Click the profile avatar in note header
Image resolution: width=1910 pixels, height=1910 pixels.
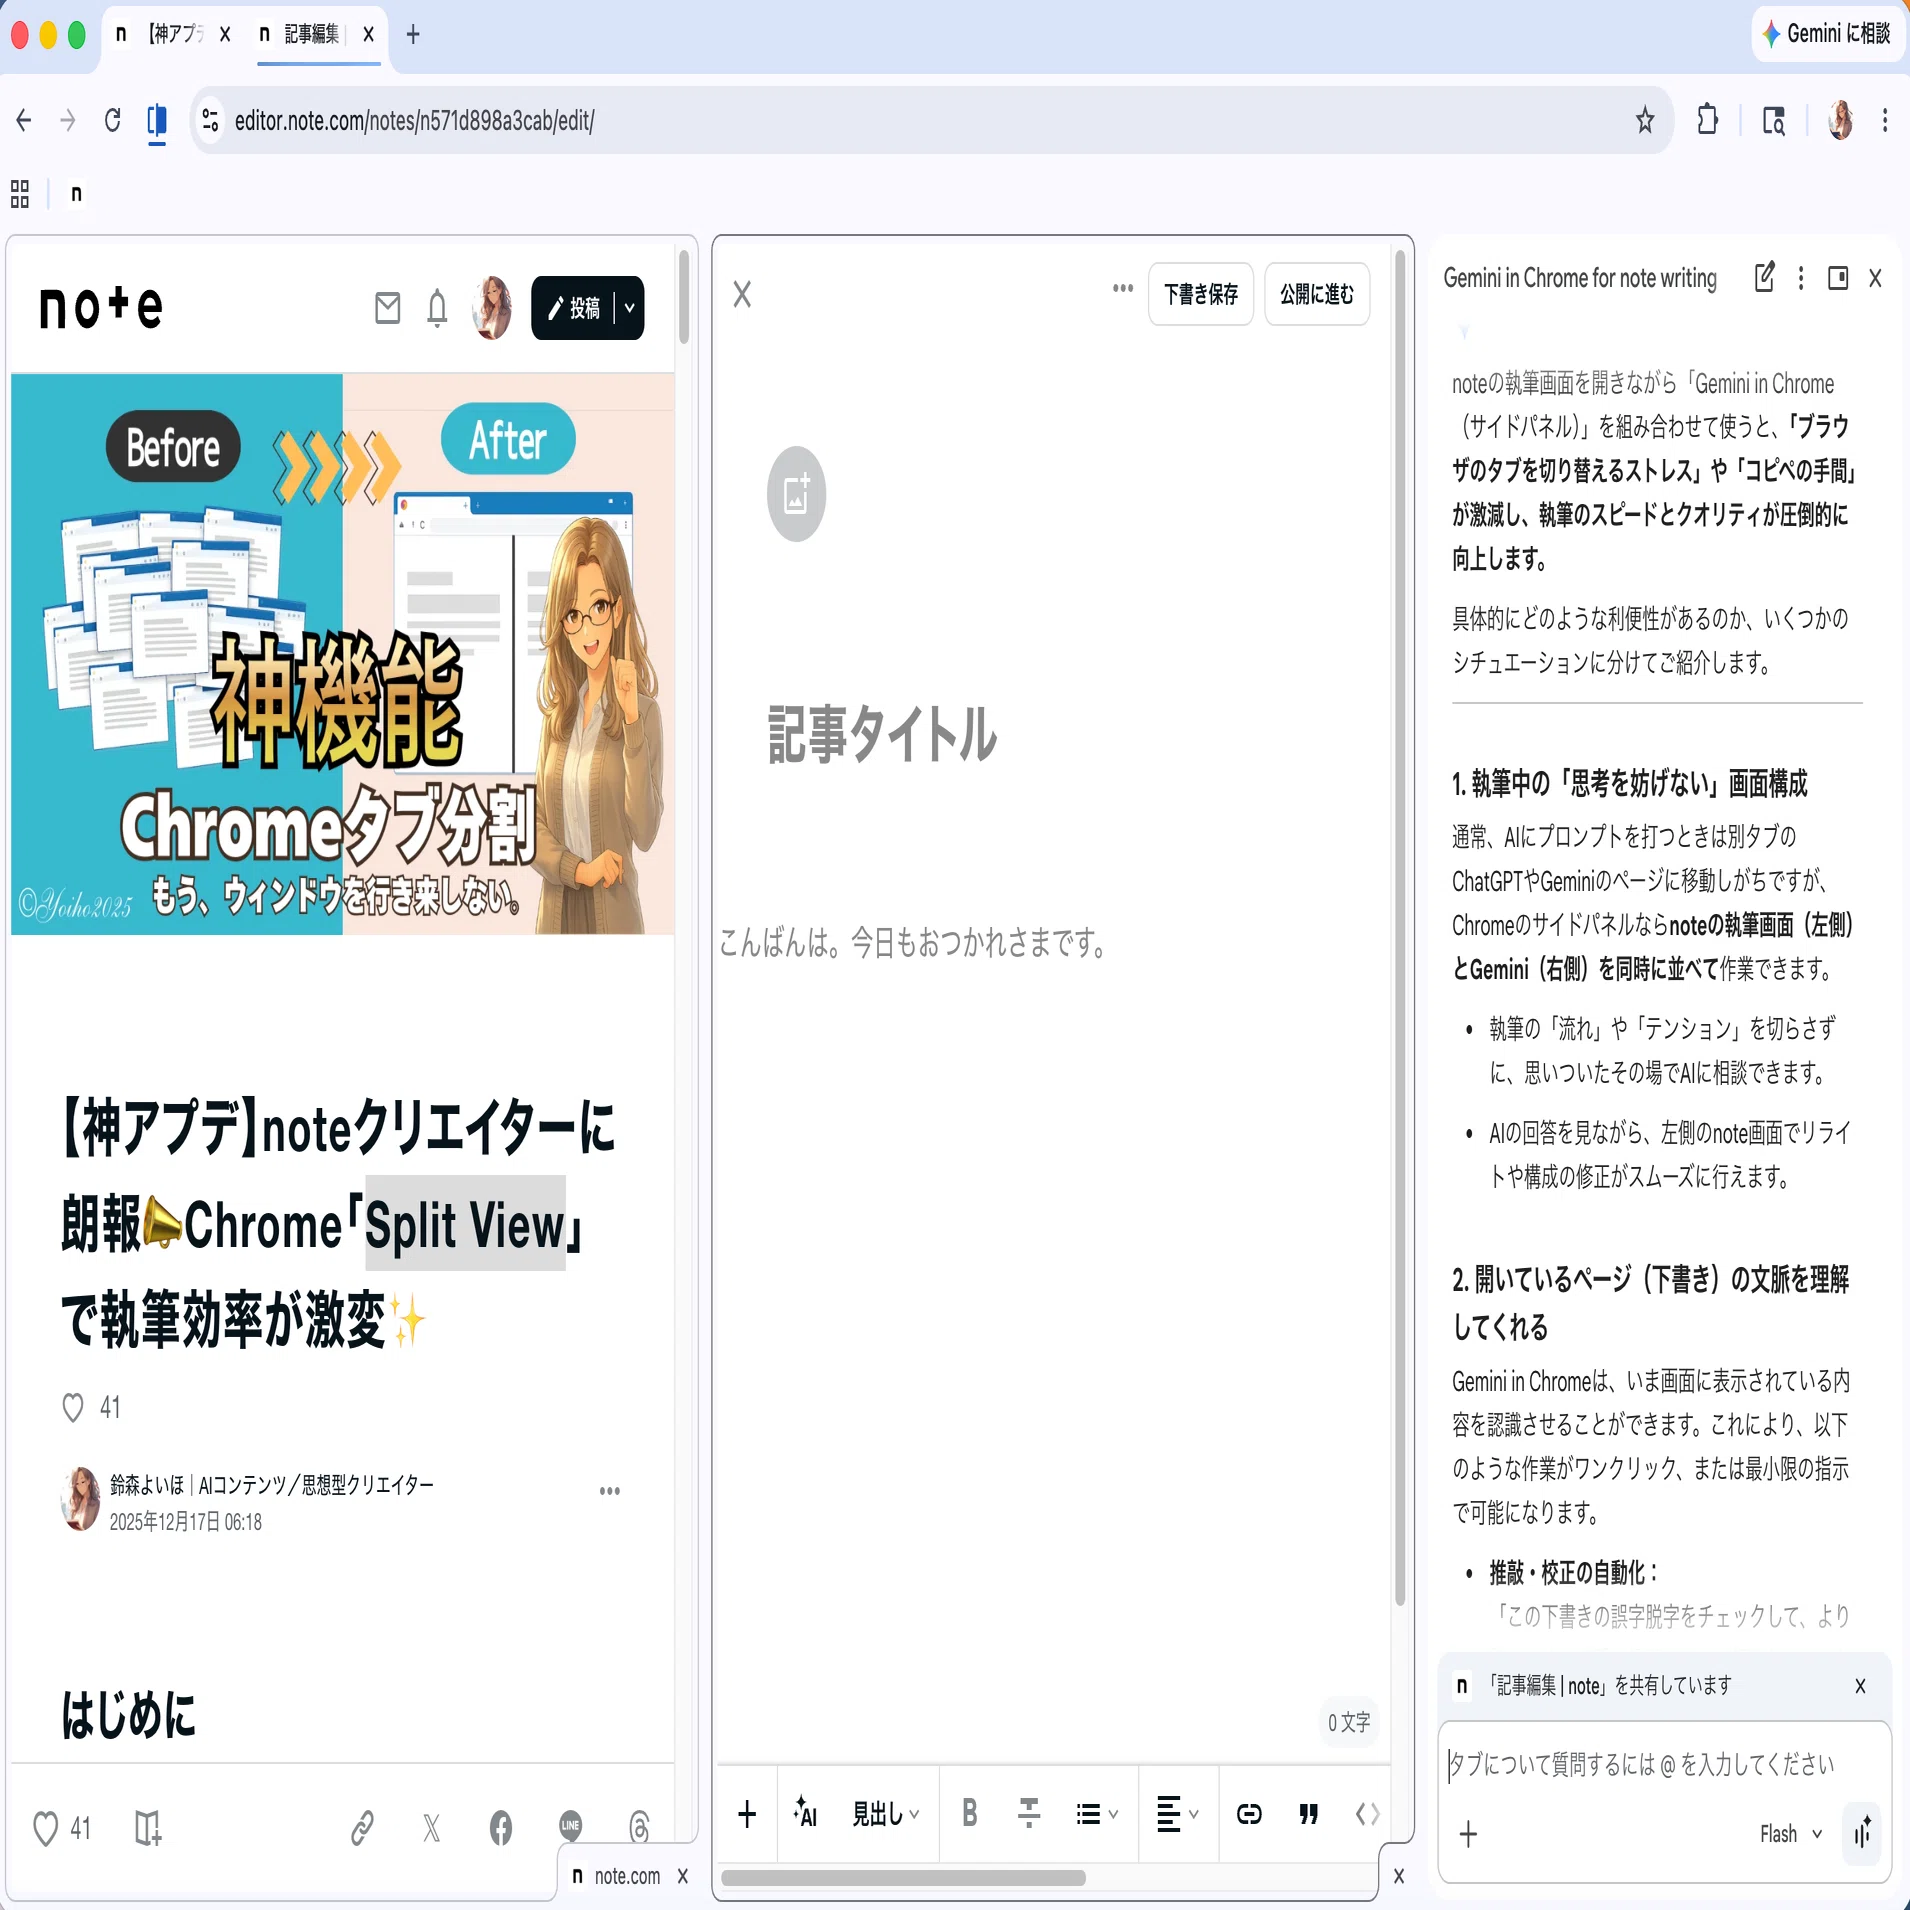click(x=492, y=308)
